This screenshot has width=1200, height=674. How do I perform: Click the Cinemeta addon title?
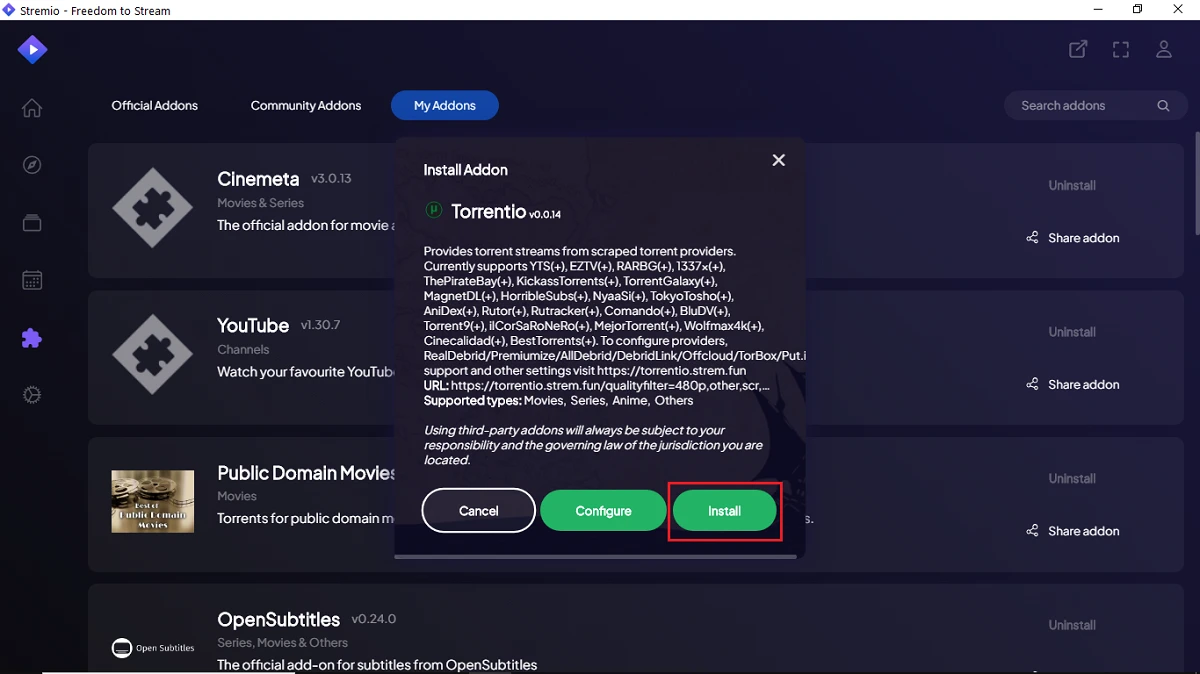pos(258,179)
